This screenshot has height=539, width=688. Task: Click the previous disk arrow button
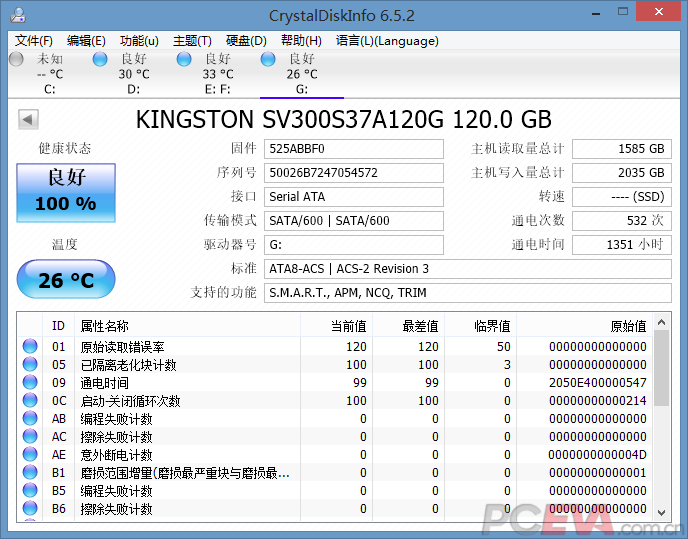(x=28, y=119)
